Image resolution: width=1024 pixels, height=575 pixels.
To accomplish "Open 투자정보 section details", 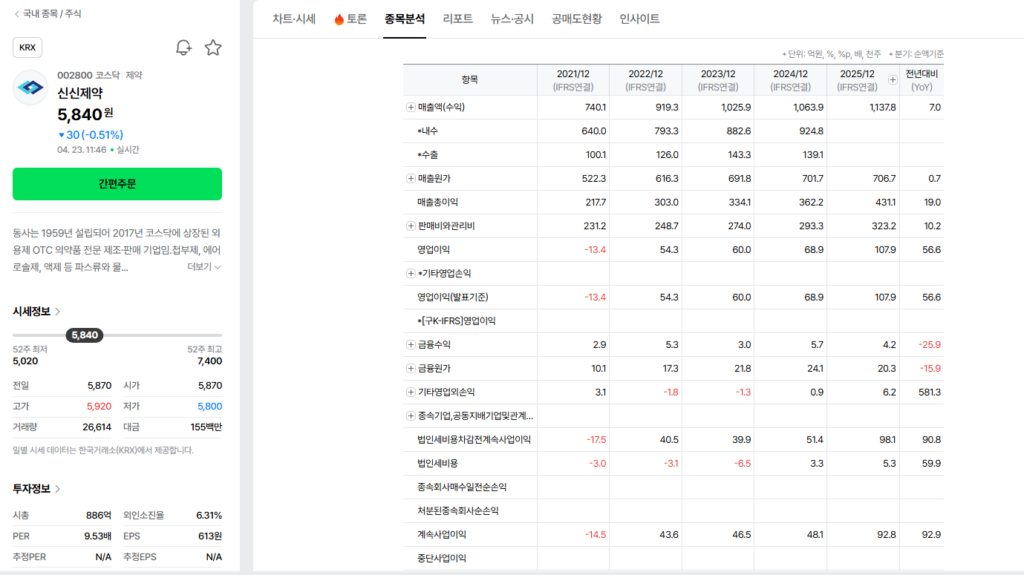I will pos(37,489).
